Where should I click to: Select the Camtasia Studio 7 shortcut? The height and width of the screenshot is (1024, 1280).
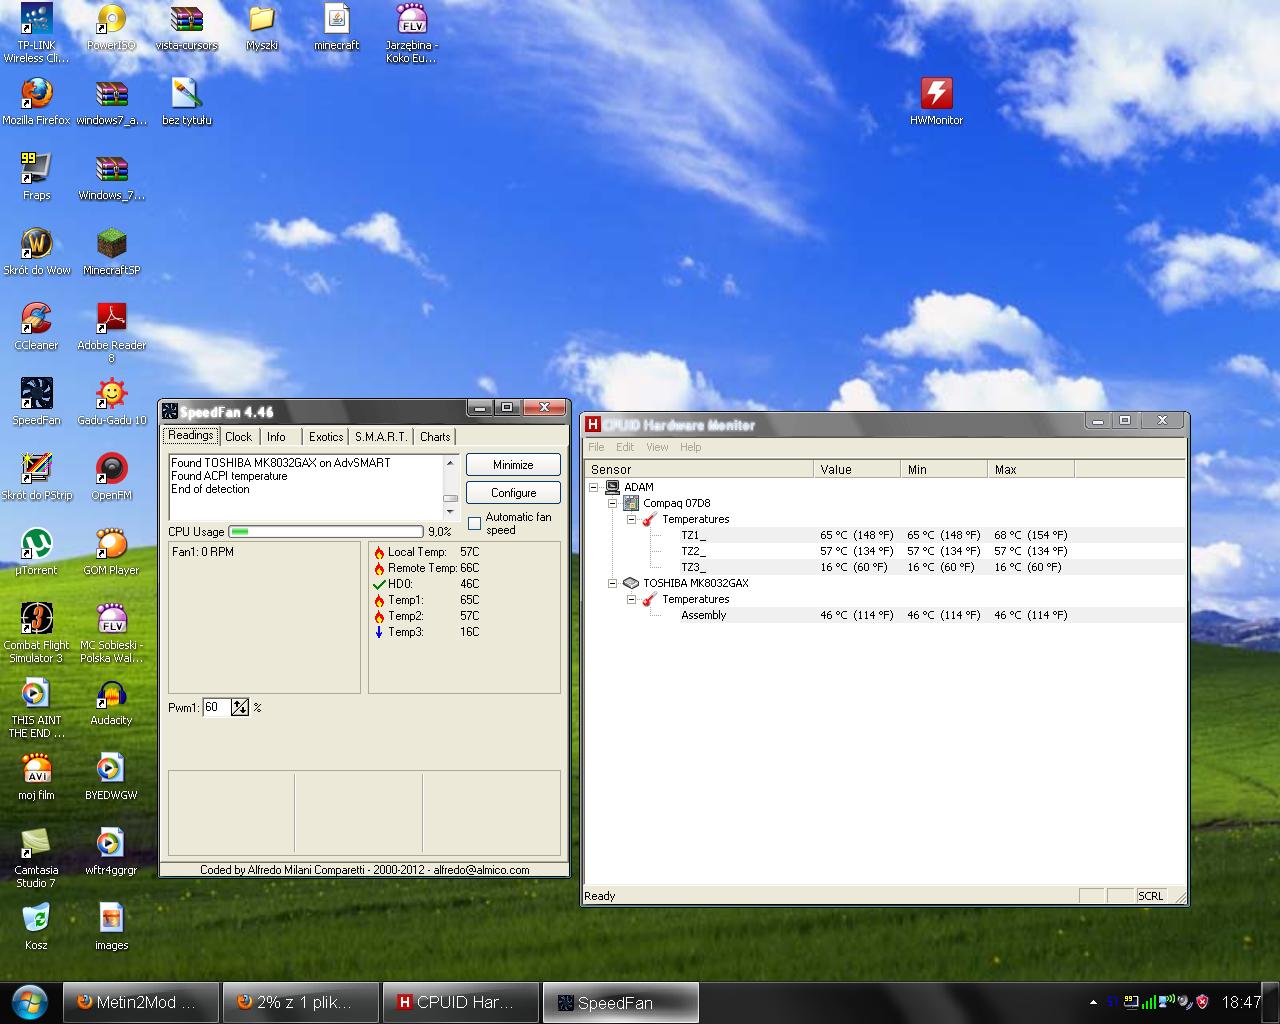point(37,858)
